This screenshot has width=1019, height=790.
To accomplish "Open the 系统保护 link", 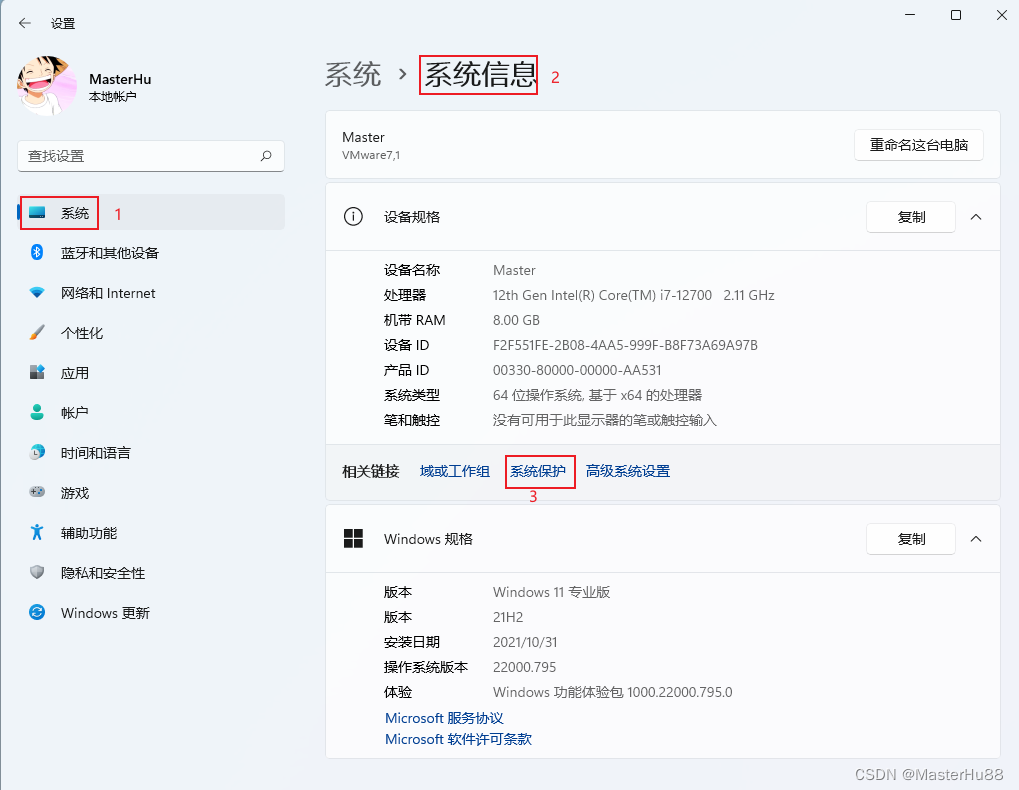I will (537, 471).
